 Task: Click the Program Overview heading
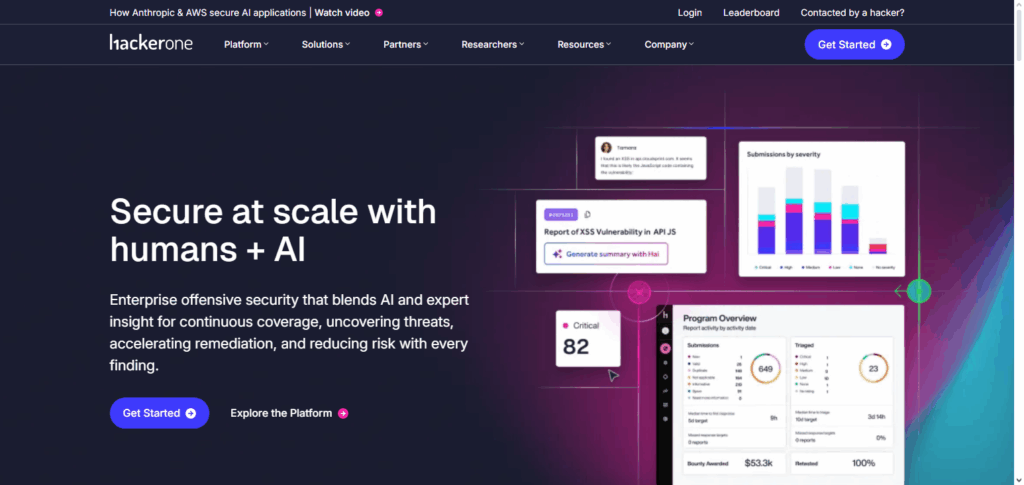point(720,319)
